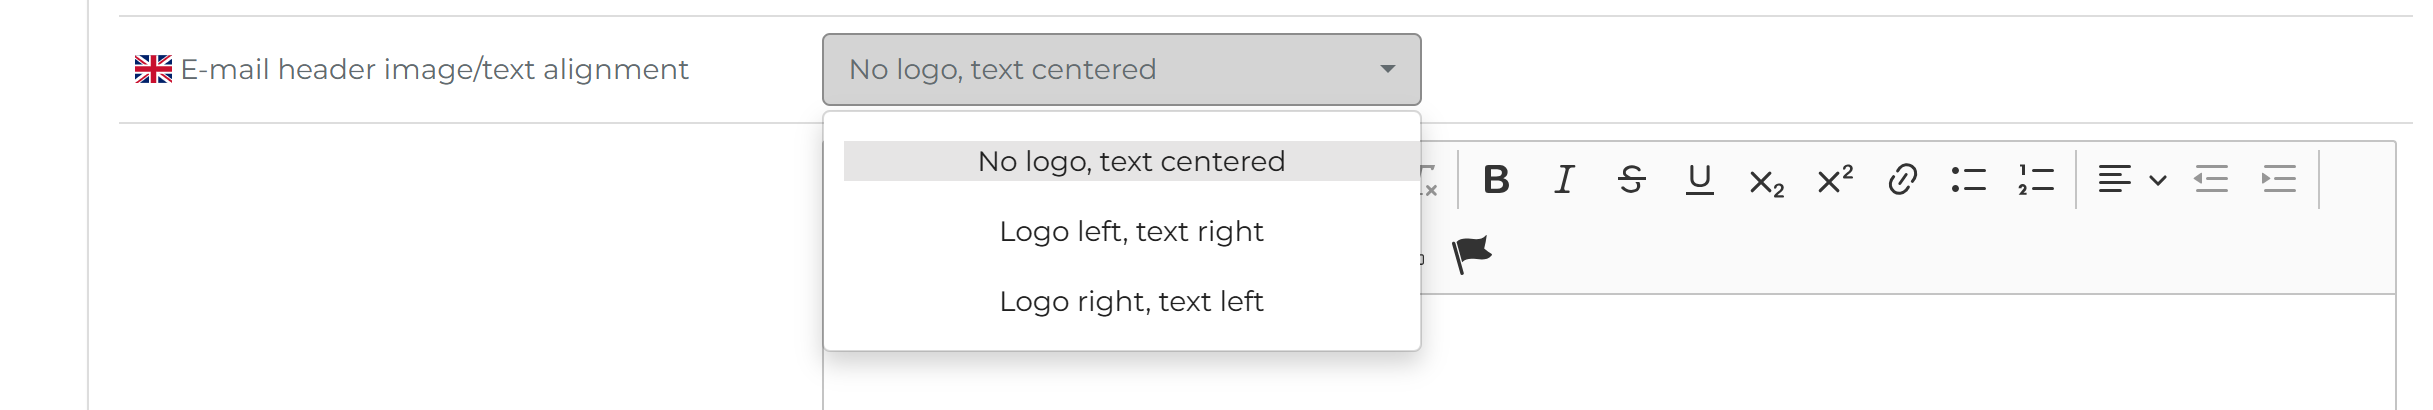Insert a link using the link icon
The width and height of the screenshot is (2433, 410).
pyautogui.click(x=1902, y=180)
